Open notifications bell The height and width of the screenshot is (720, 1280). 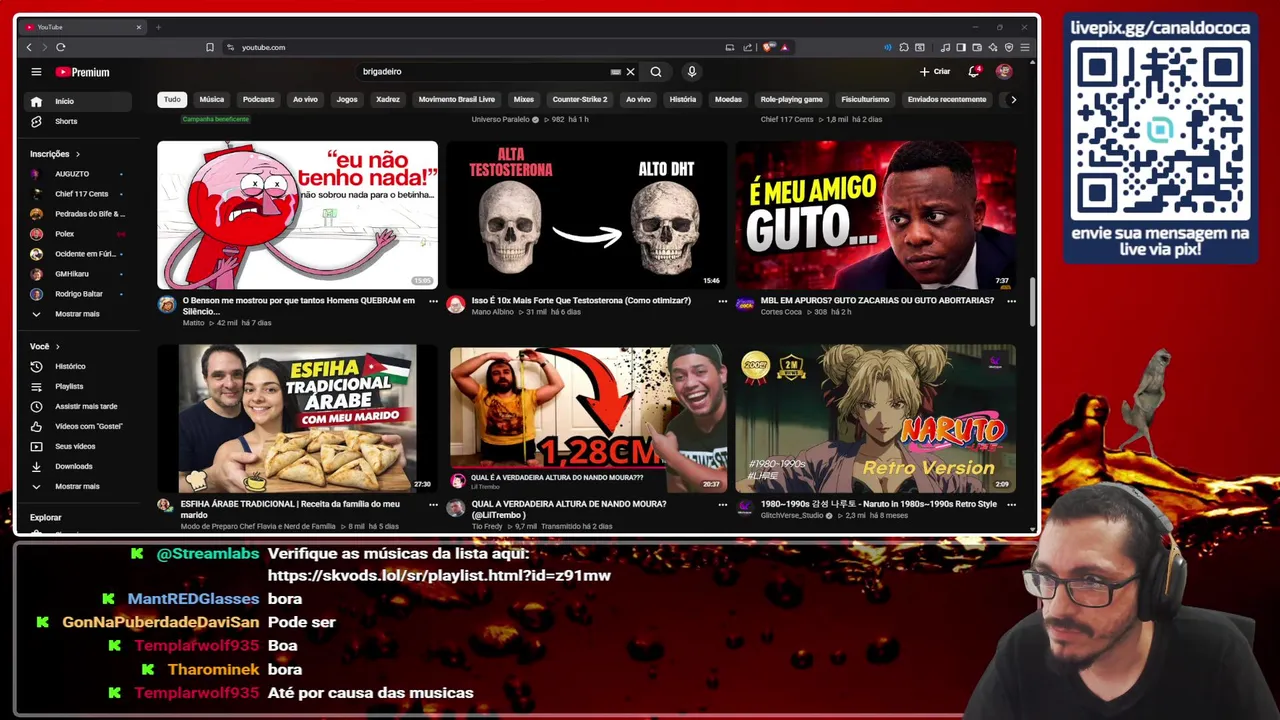point(973,72)
